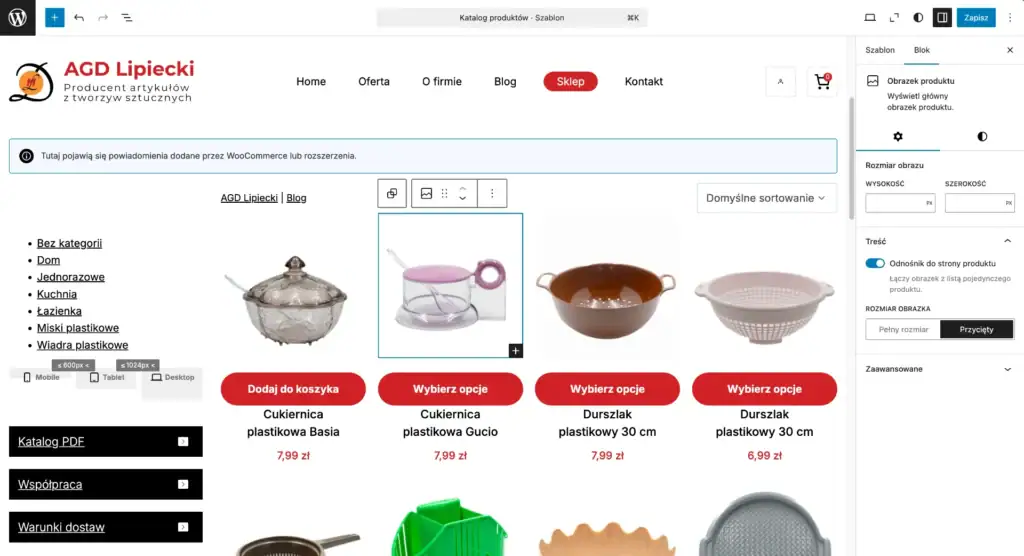Image resolution: width=1024 pixels, height=556 pixels.
Task: Open the Styles half-circle icon in top bar
Action: click(918, 18)
